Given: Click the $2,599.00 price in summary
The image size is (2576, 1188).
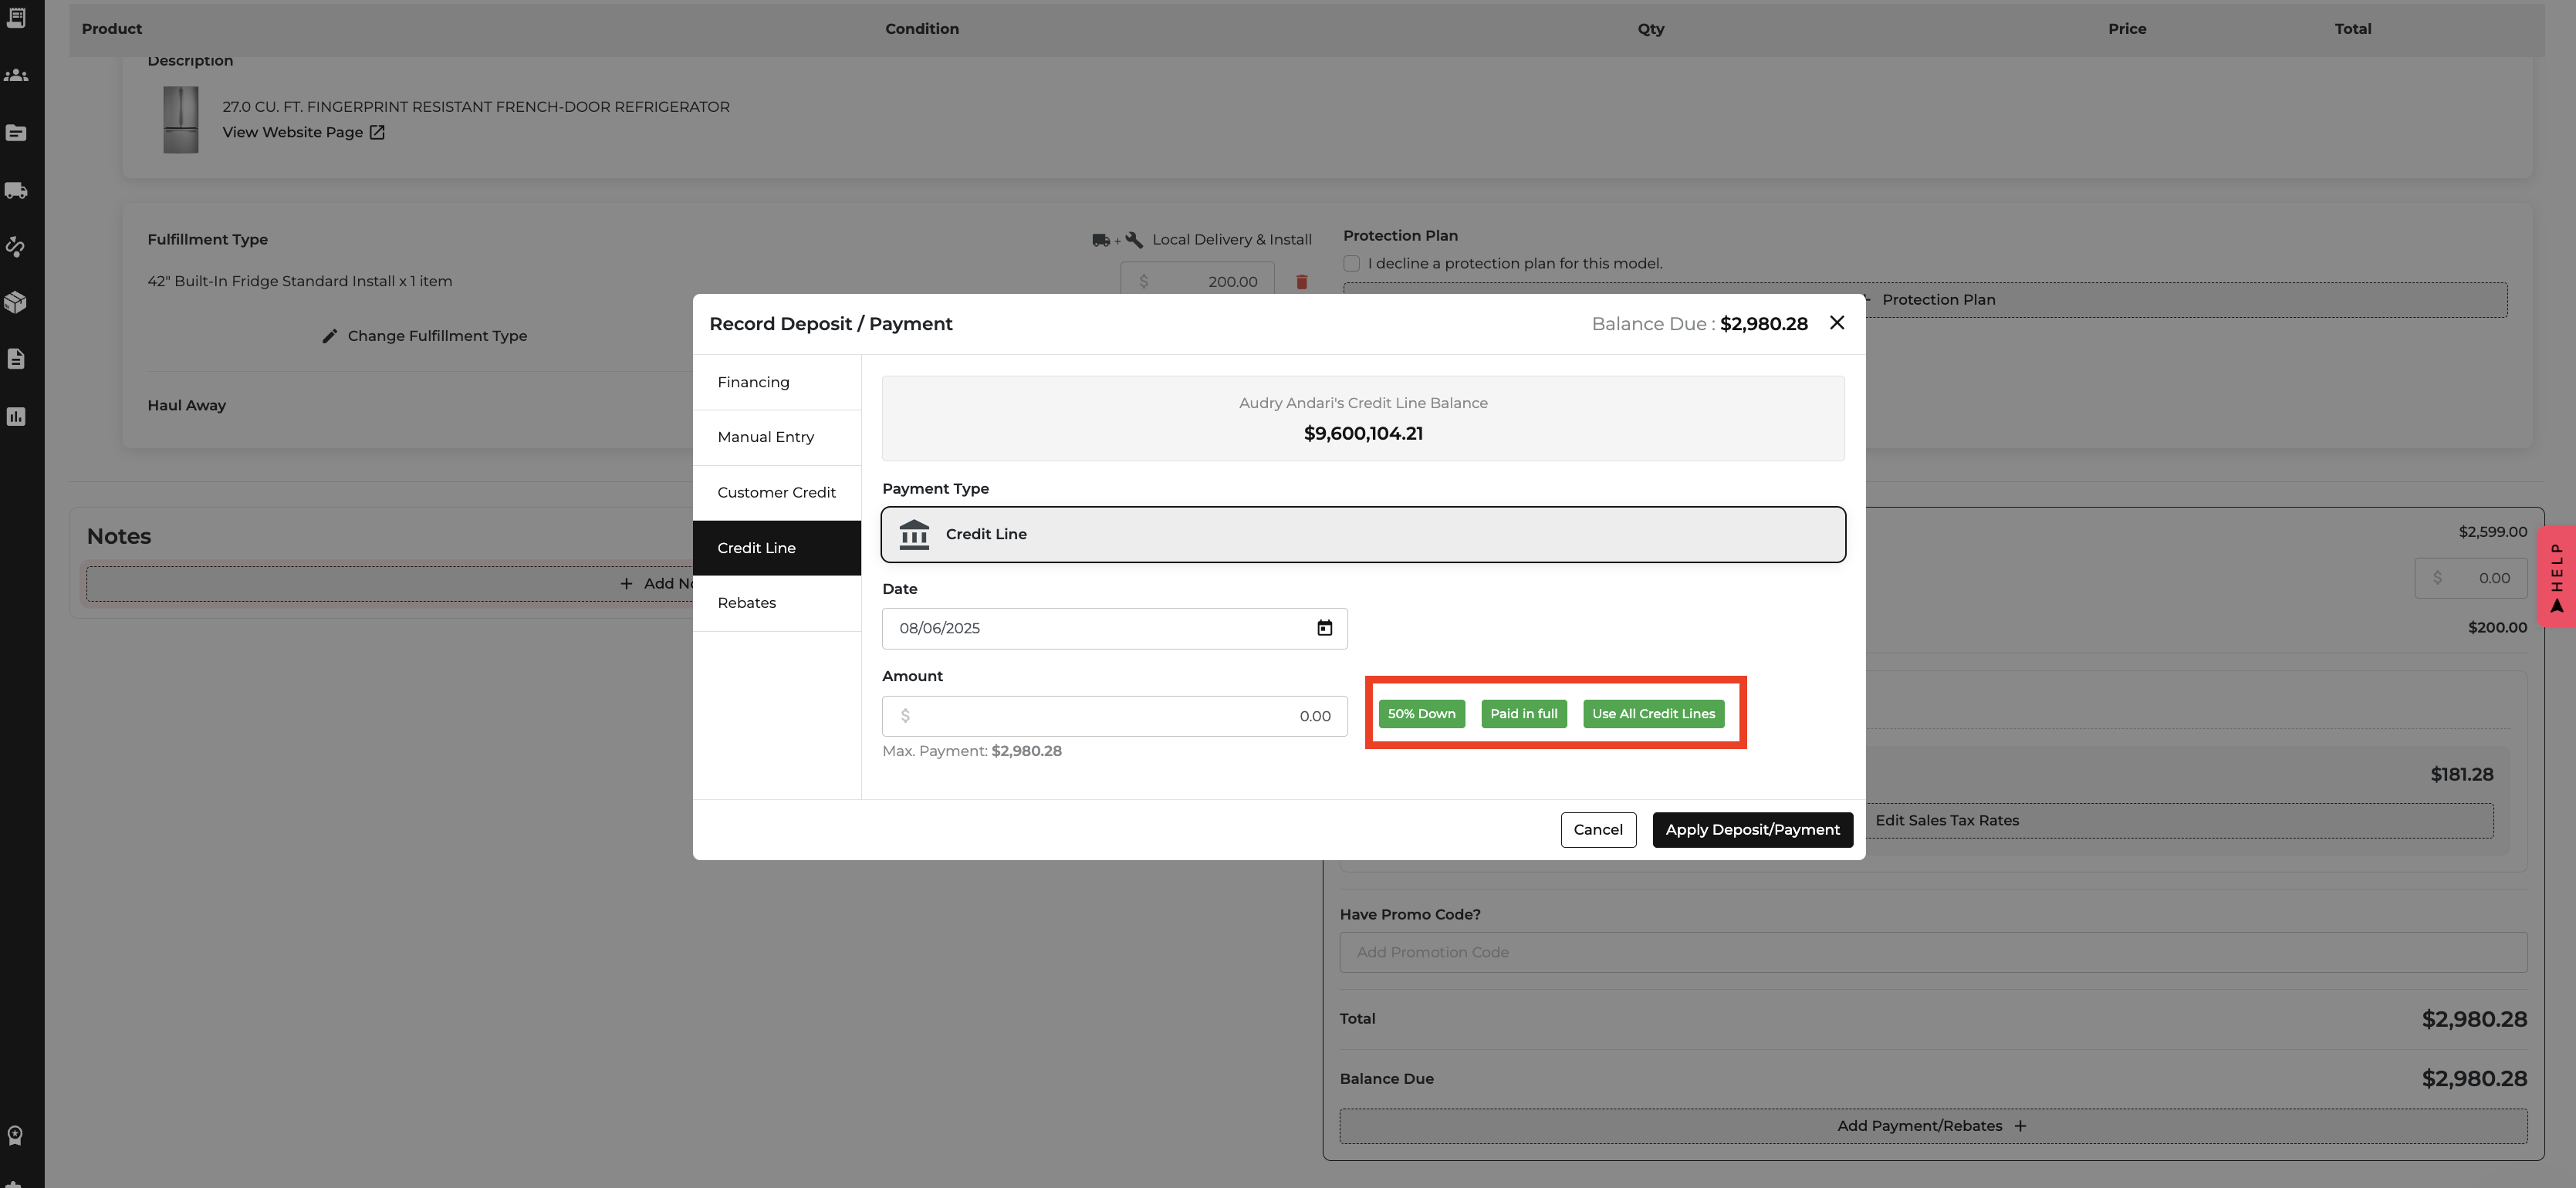Looking at the screenshot, I should point(2492,532).
